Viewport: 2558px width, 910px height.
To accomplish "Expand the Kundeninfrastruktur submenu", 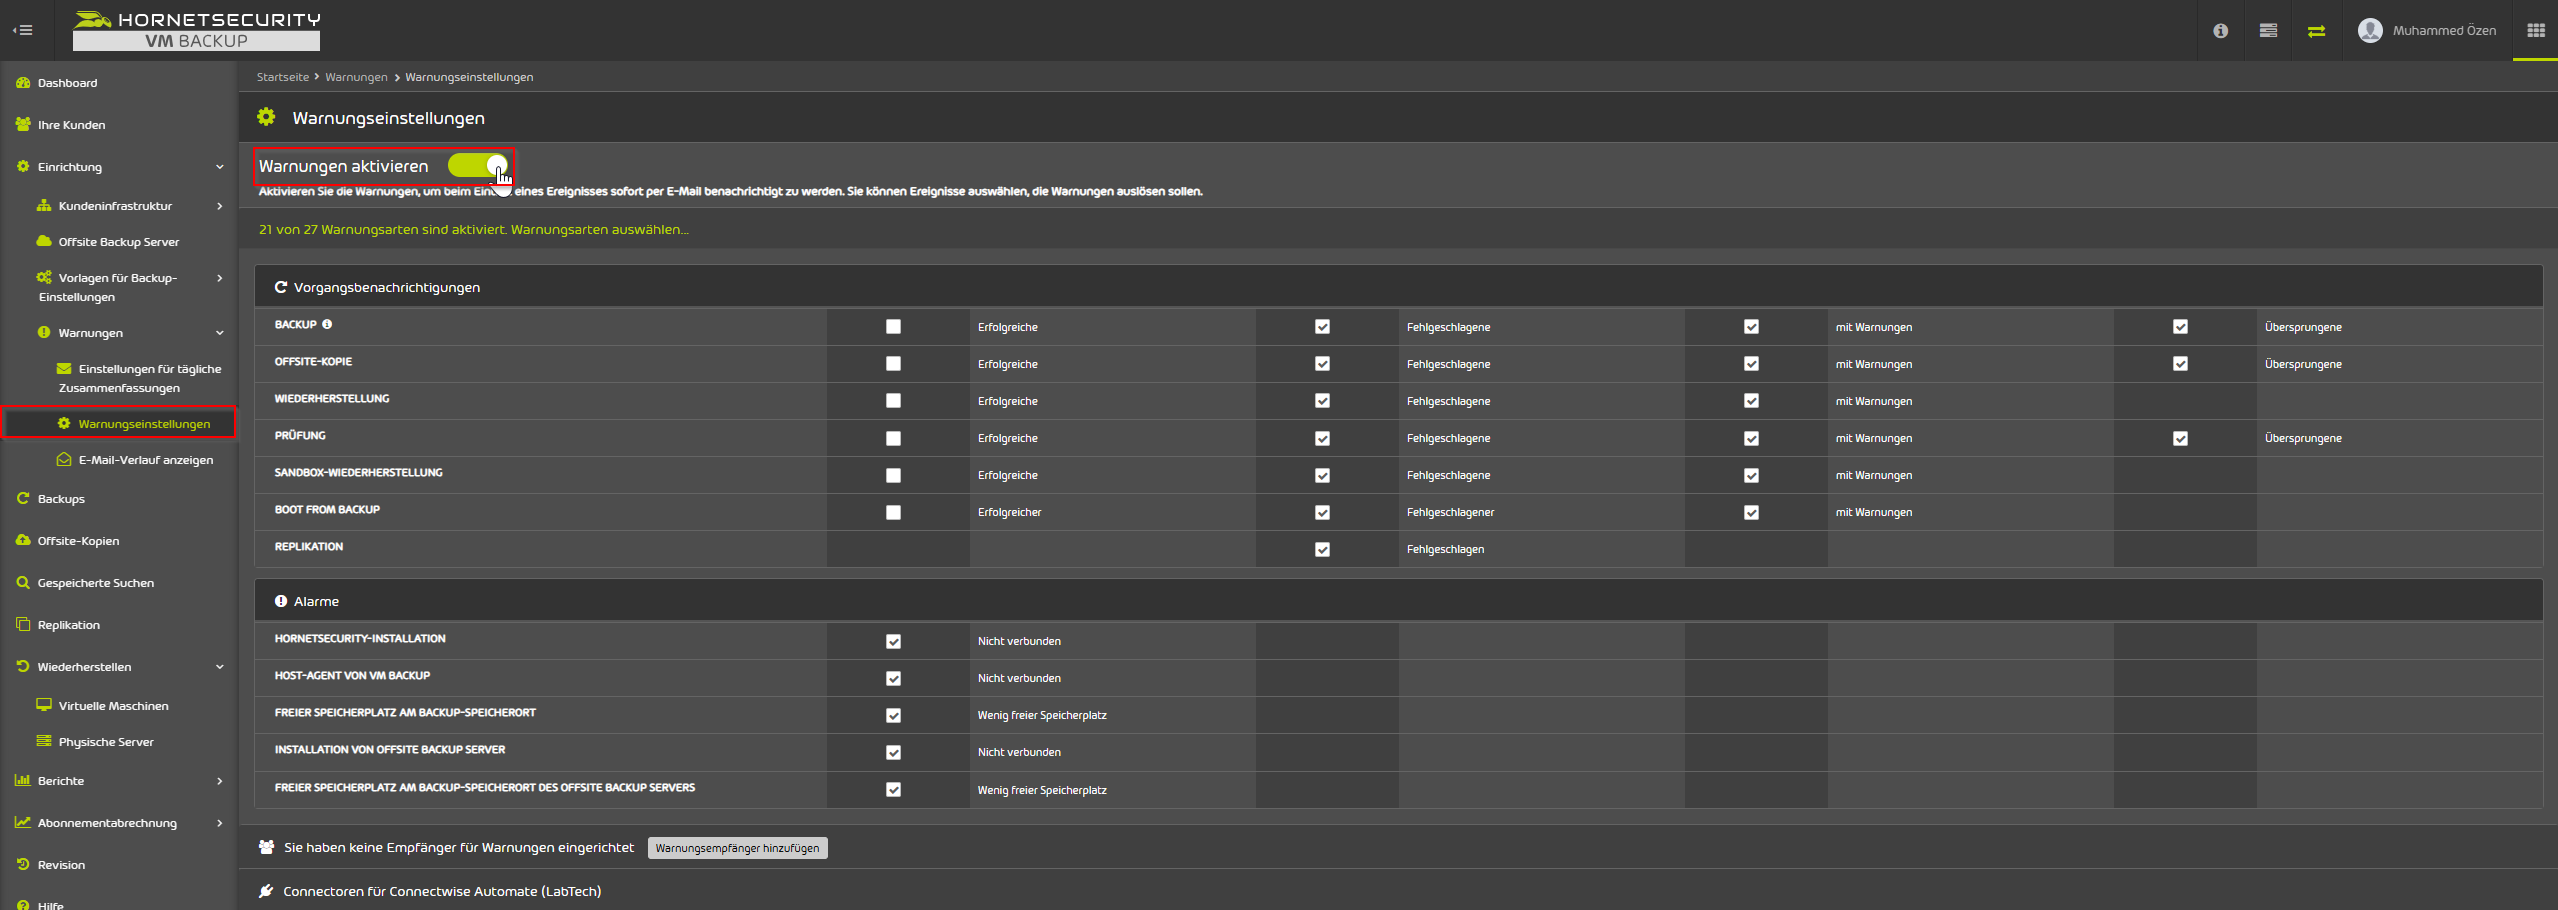I will click(219, 206).
